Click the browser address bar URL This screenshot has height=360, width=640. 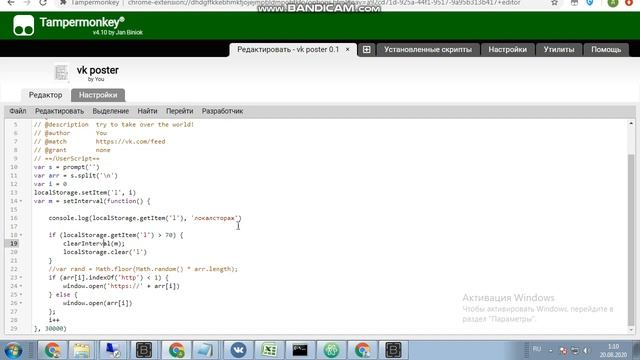click(324, 3)
